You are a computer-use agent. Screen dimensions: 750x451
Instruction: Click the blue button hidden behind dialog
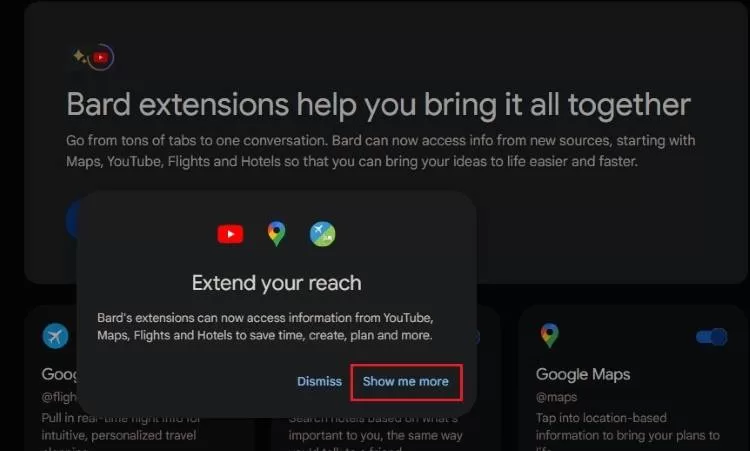pyautogui.click(x=72, y=220)
